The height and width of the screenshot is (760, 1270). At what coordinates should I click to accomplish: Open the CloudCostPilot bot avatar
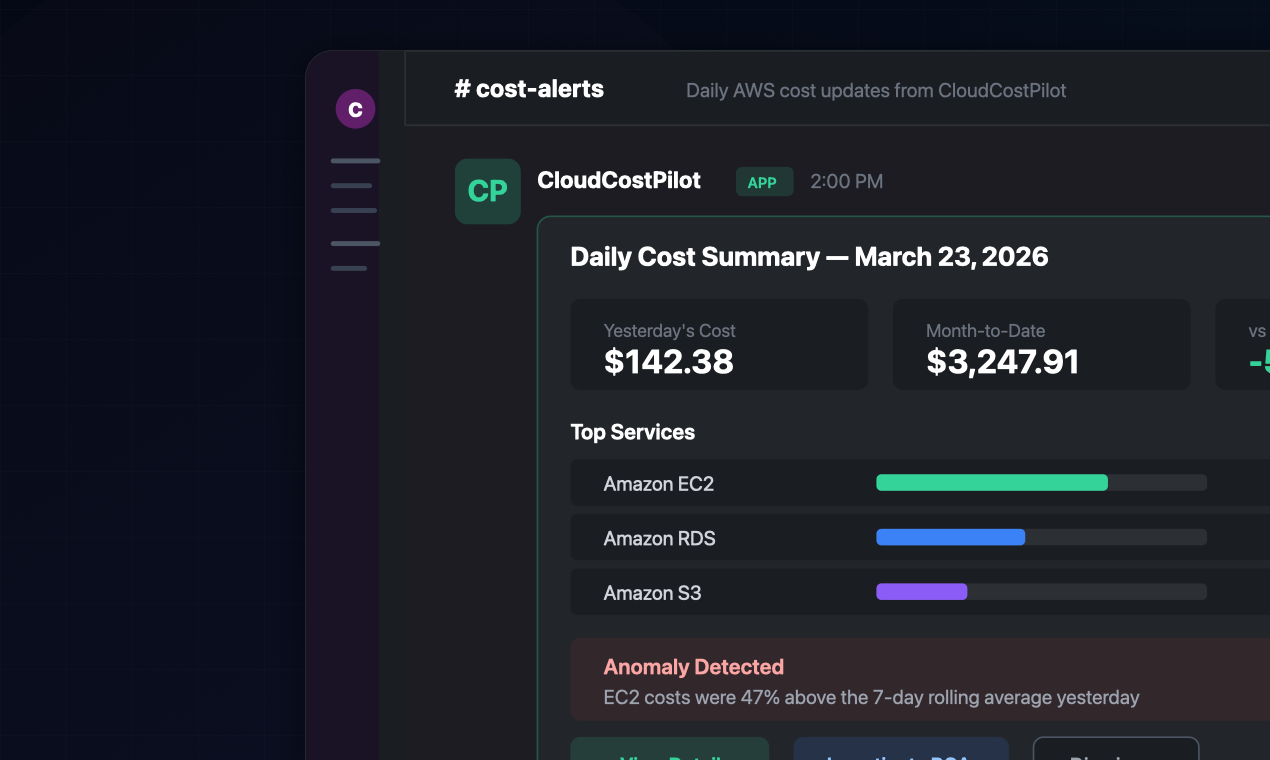487,190
